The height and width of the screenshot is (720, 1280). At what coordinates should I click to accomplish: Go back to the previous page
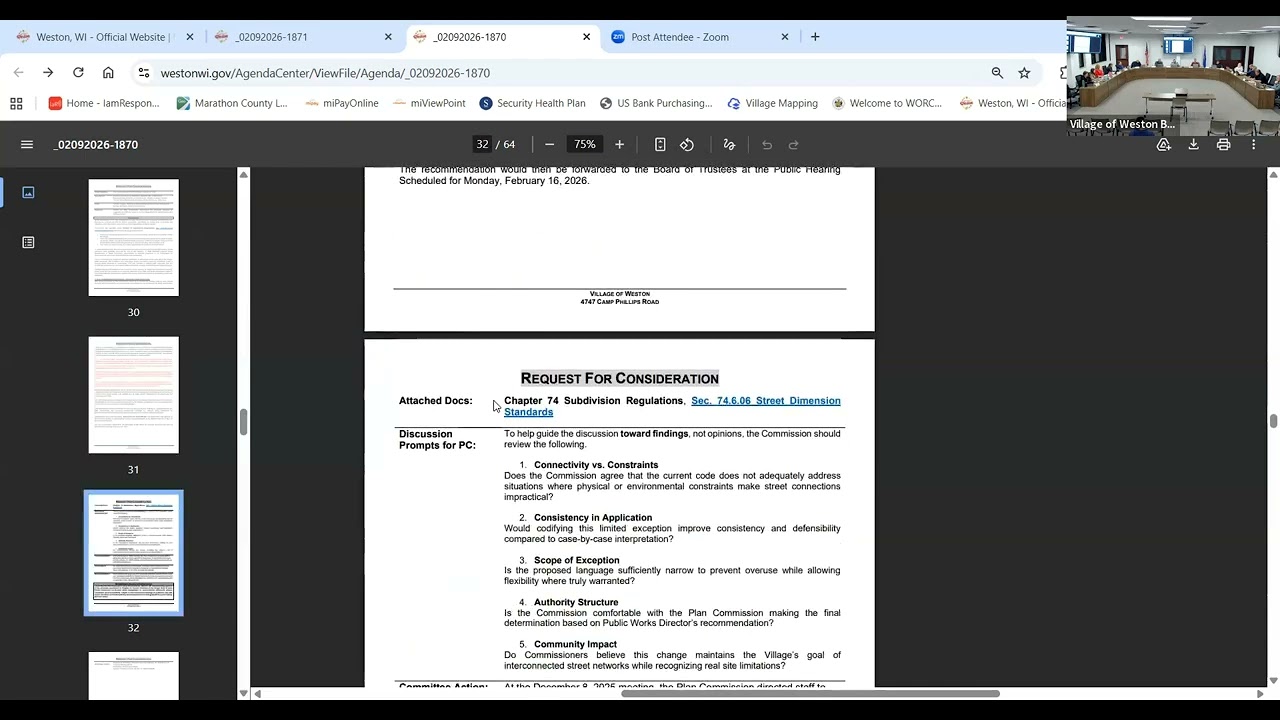(18, 73)
